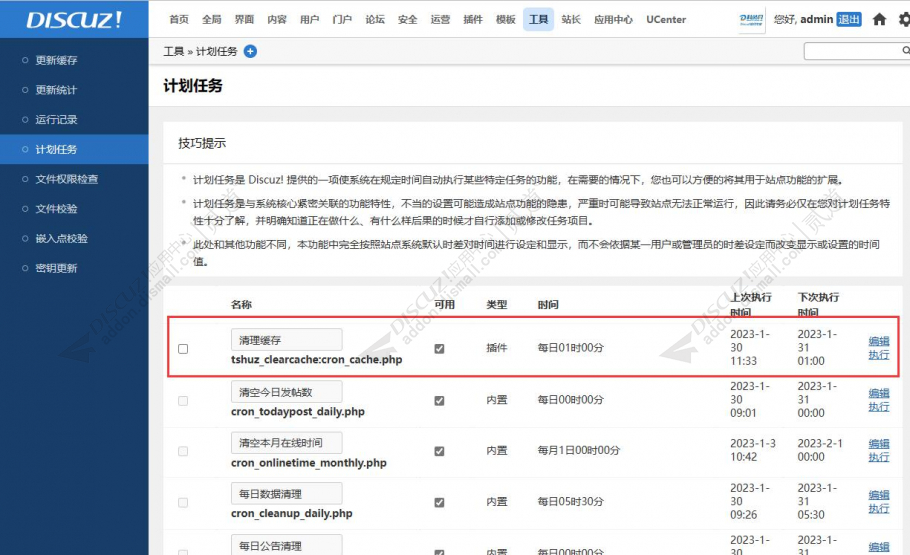
Task: Click the small logo badge before 您好
Action: tap(751, 20)
